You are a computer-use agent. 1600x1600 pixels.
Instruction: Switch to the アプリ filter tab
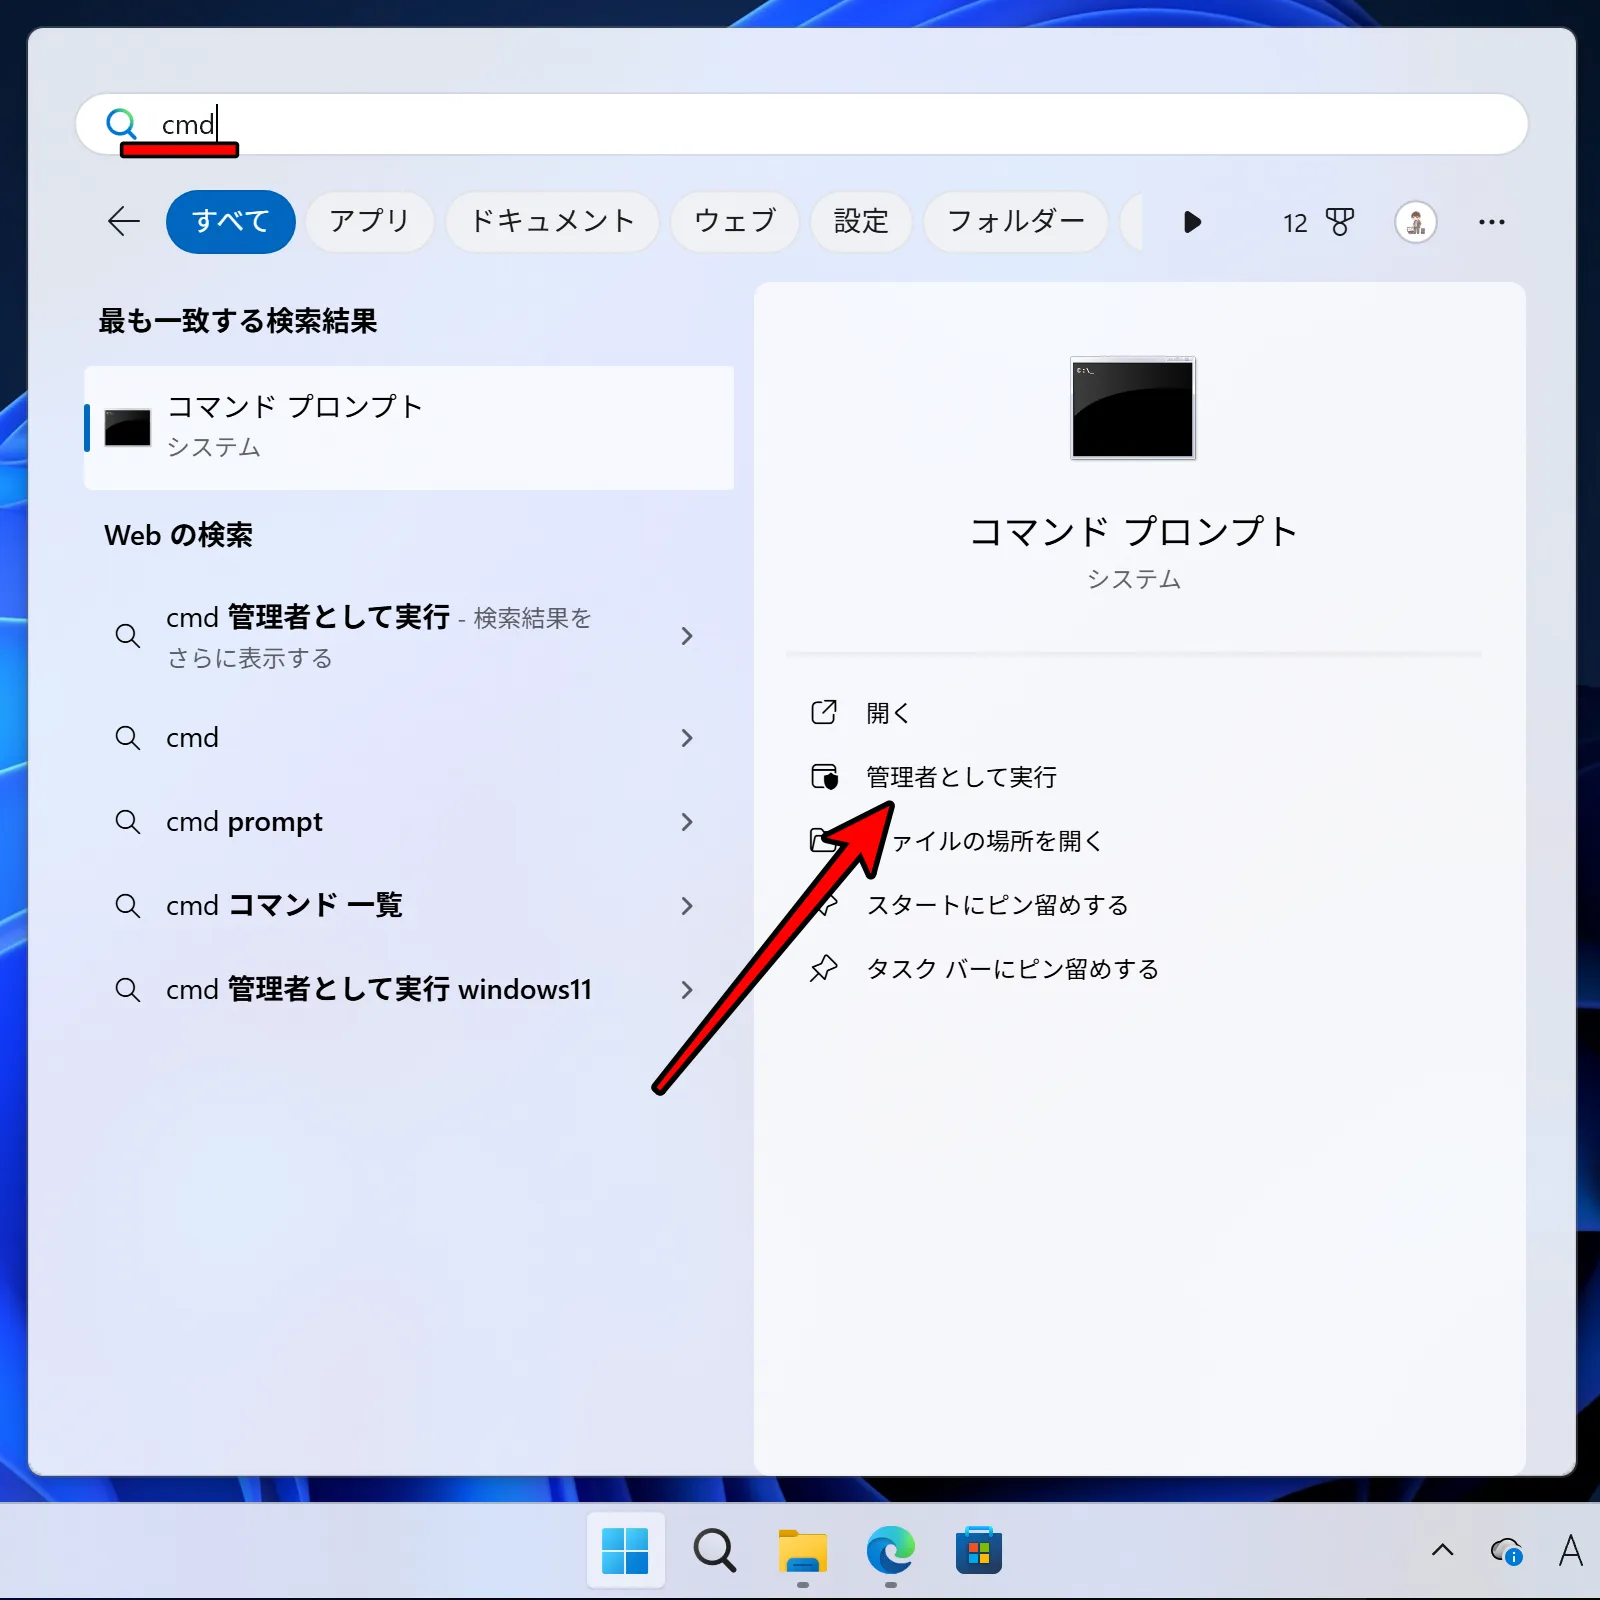[x=369, y=222]
